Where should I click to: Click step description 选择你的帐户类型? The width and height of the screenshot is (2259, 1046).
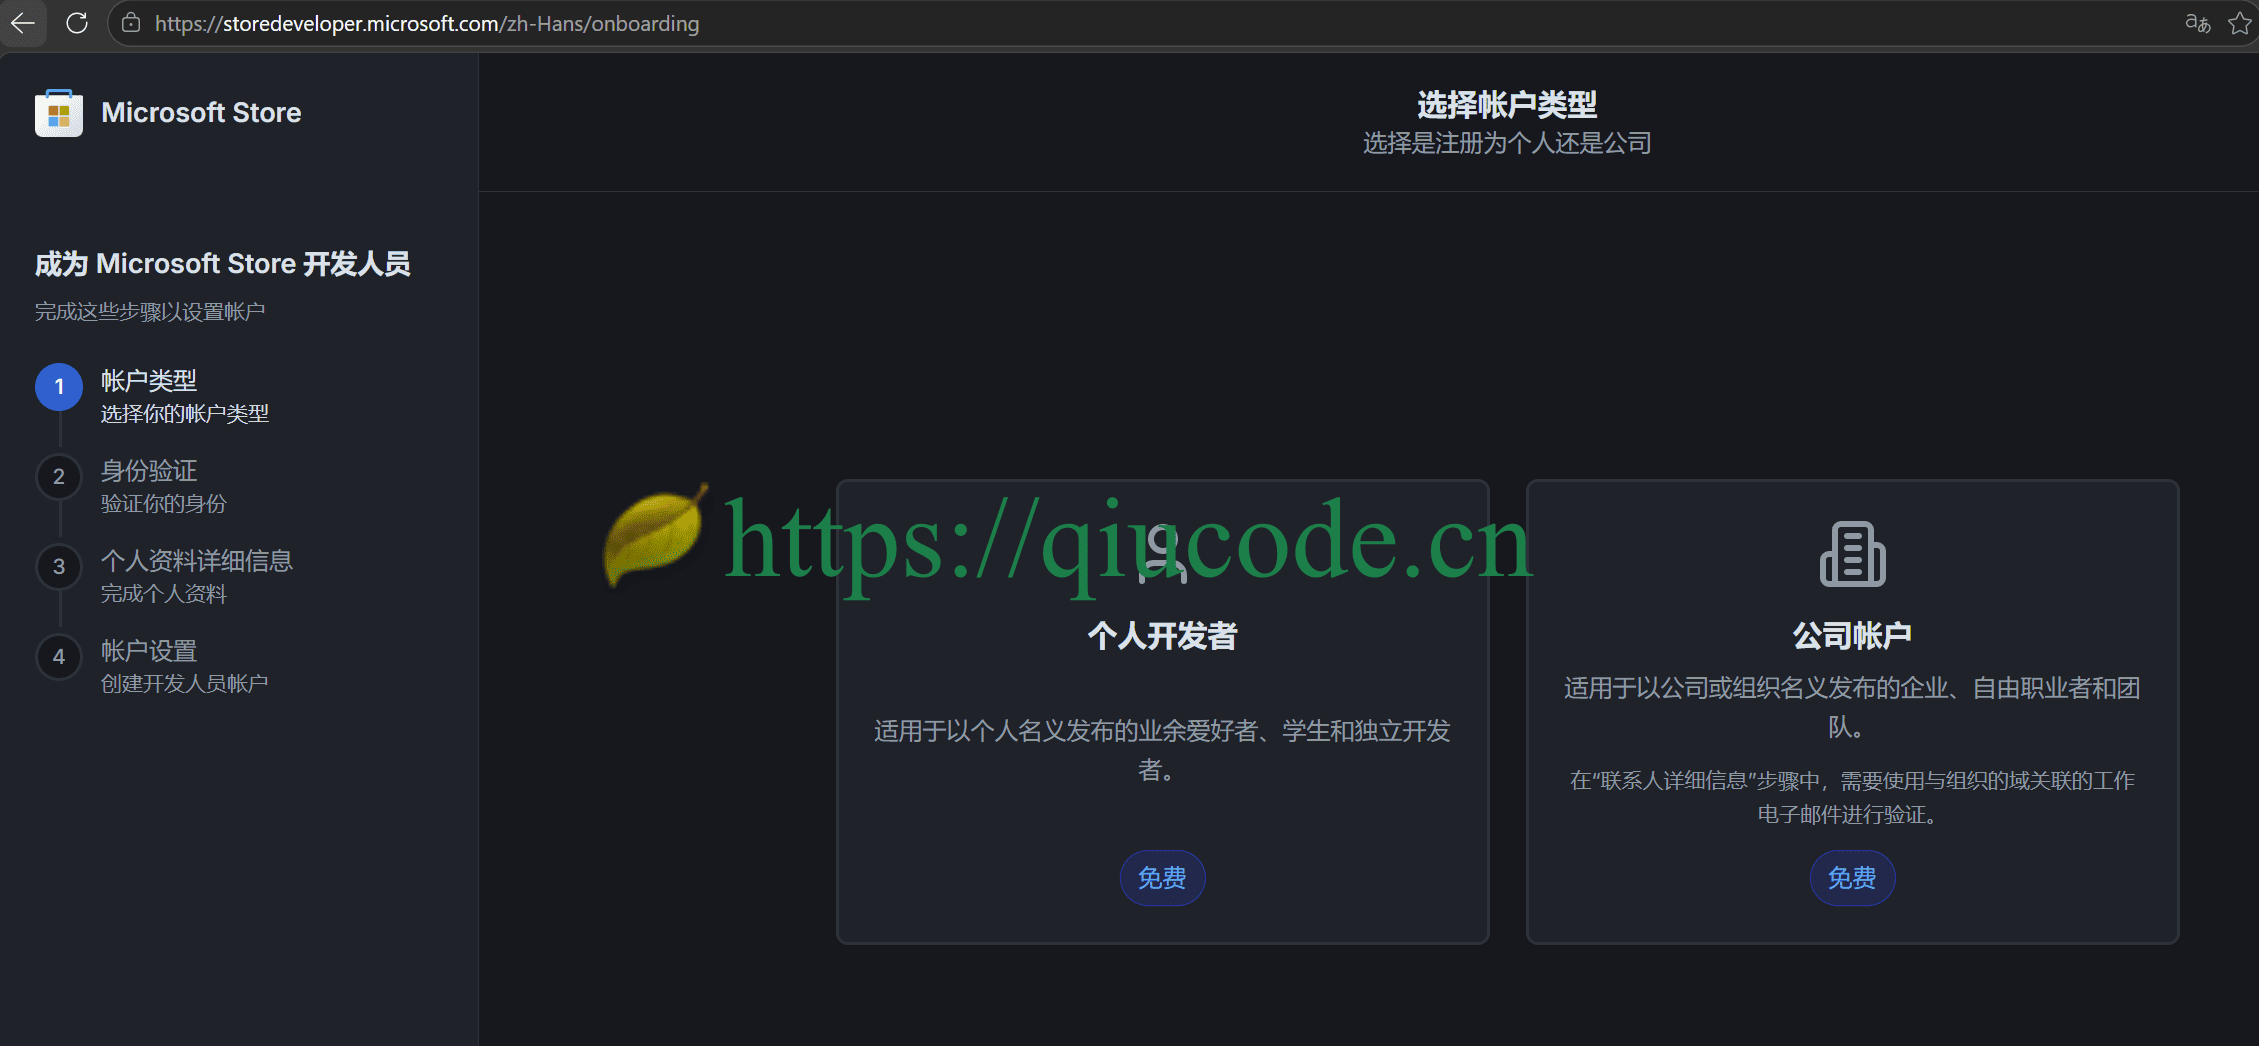coord(185,414)
